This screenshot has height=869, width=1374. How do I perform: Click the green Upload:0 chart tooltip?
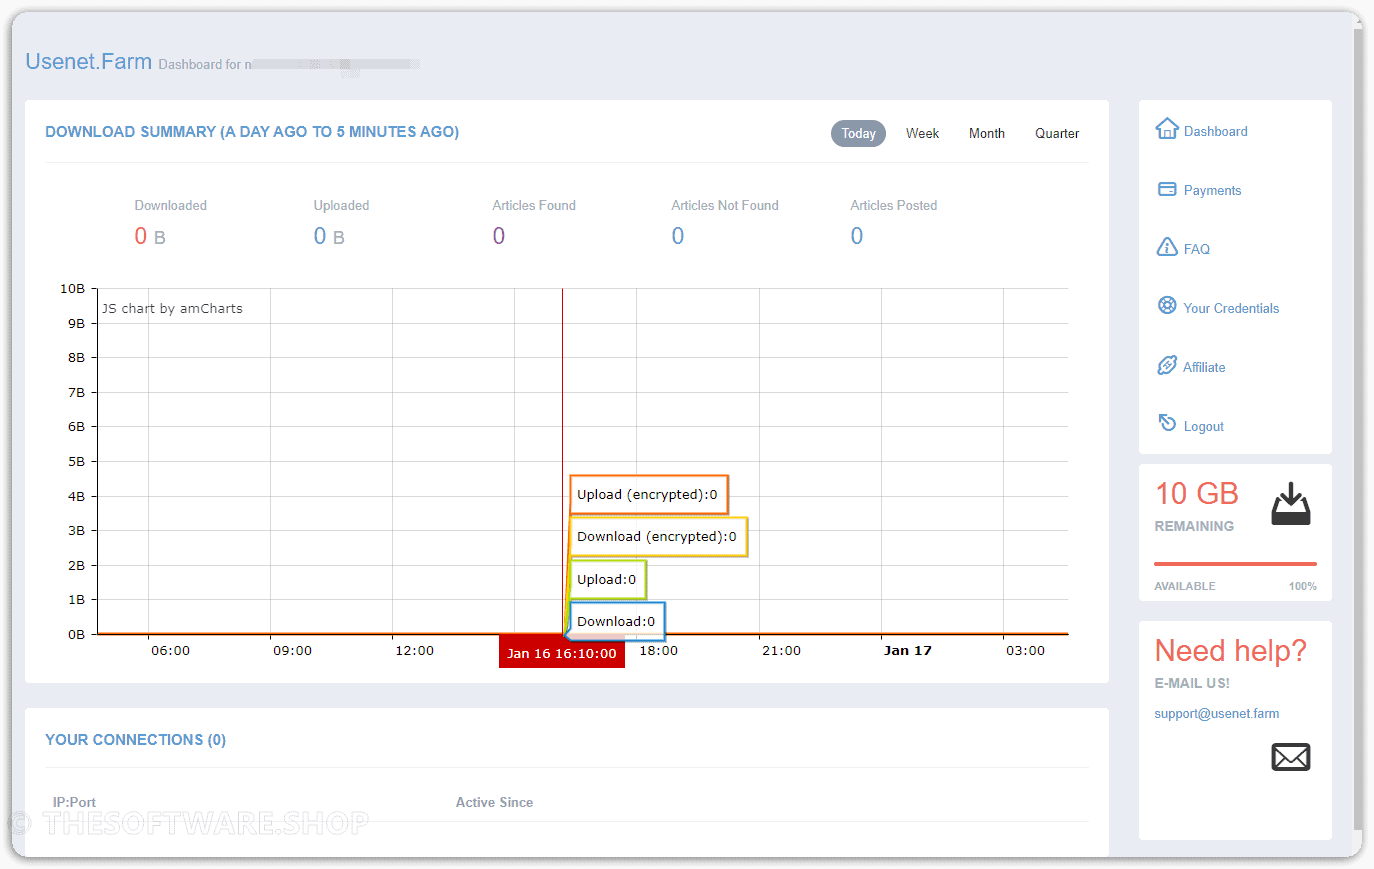607,579
